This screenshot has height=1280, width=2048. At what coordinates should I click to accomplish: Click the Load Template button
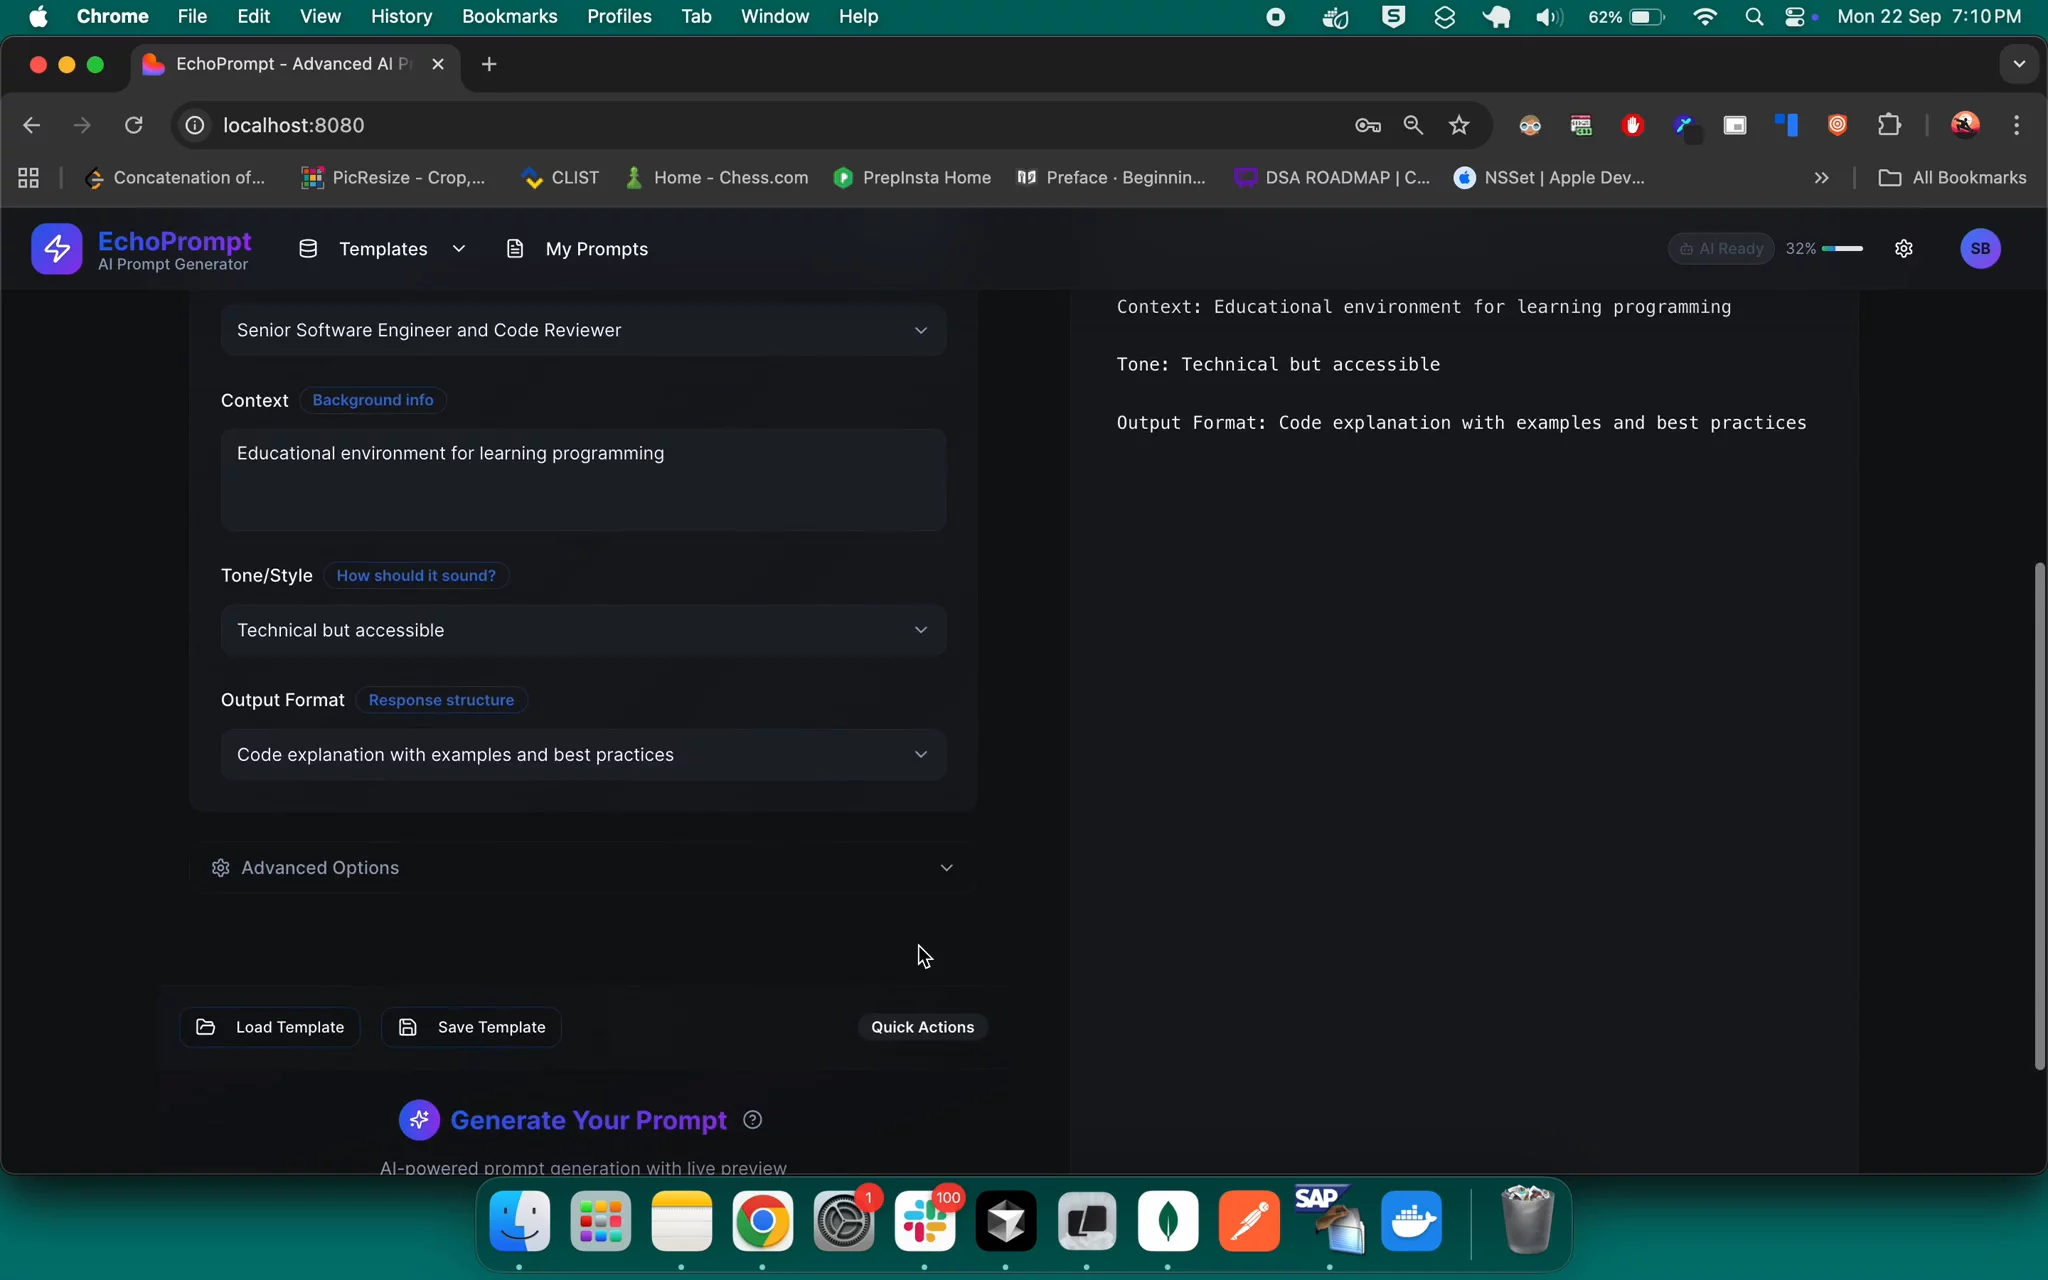[x=270, y=1027]
